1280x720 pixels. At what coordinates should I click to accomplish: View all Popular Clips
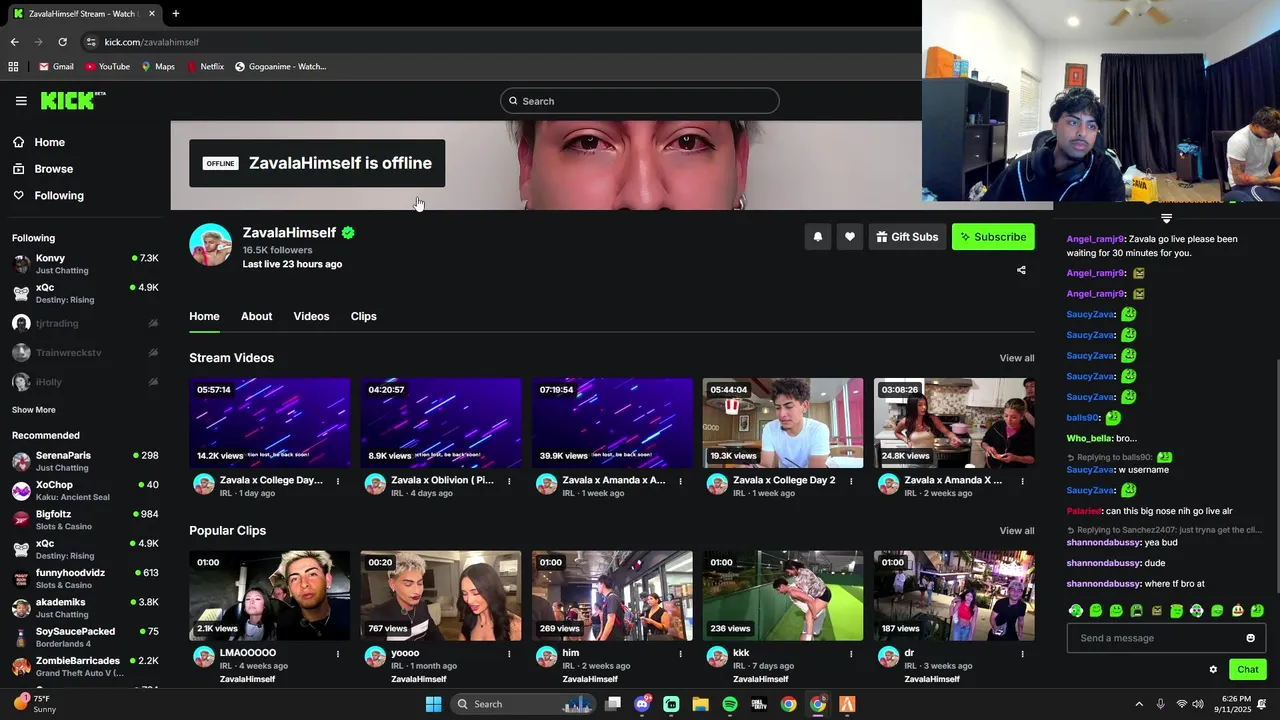pyautogui.click(x=1017, y=531)
